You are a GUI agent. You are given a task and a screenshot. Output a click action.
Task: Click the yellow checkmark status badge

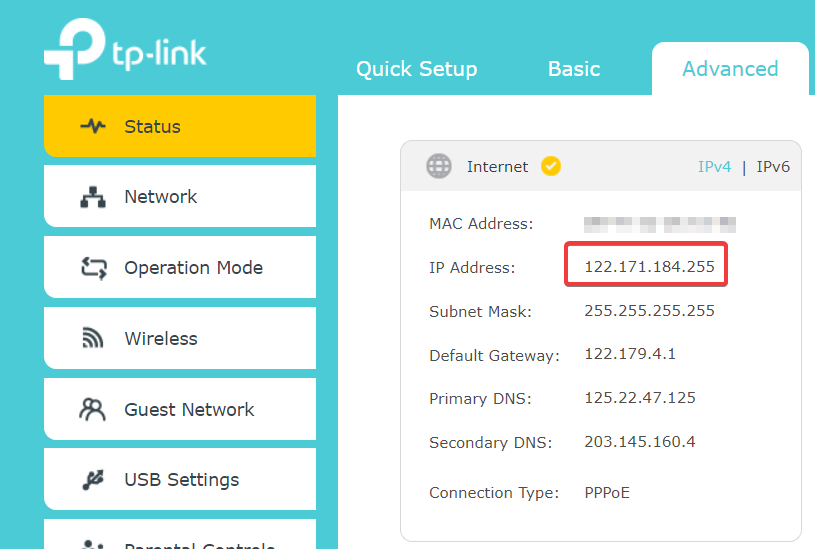coord(551,166)
